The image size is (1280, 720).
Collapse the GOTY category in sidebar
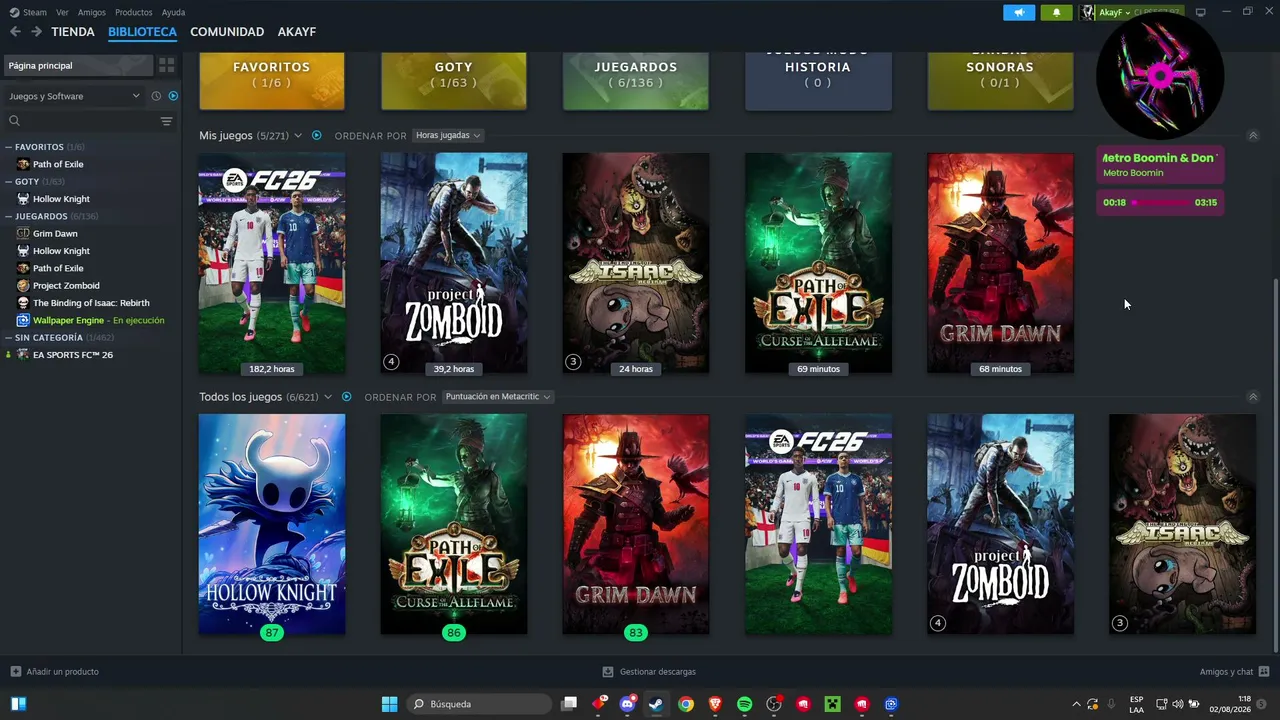(x=9, y=182)
